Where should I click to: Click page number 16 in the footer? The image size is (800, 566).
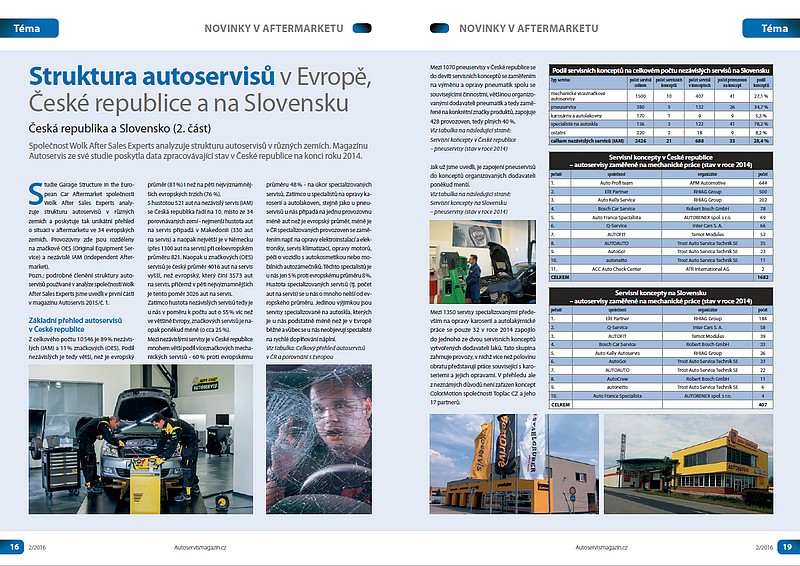(12, 547)
